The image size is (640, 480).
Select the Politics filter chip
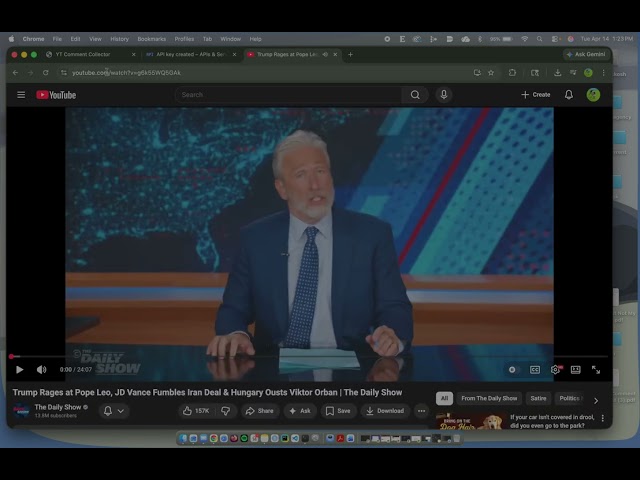(x=570, y=398)
